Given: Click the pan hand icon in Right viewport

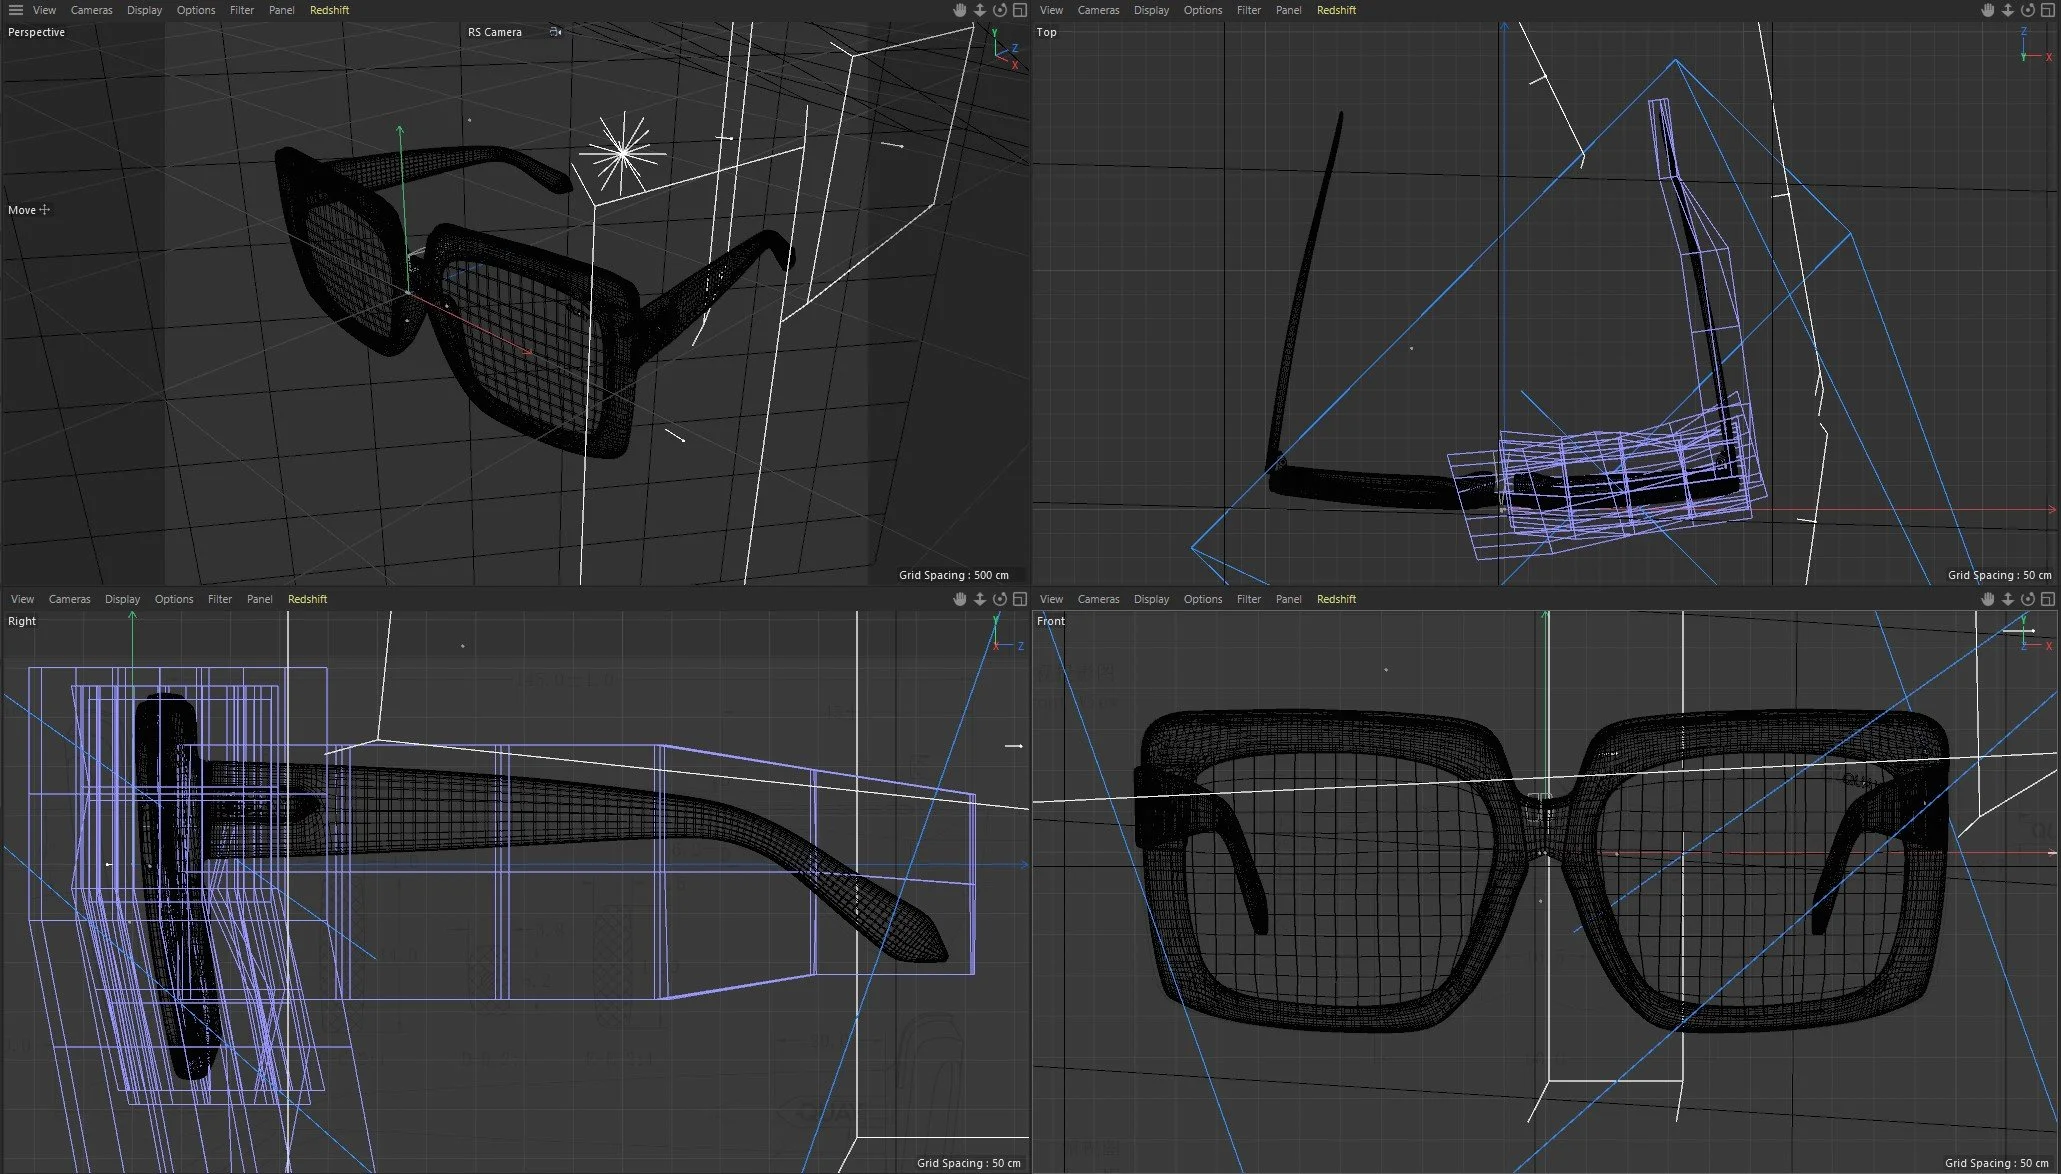Looking at the screenshot, I should (959, 599).
